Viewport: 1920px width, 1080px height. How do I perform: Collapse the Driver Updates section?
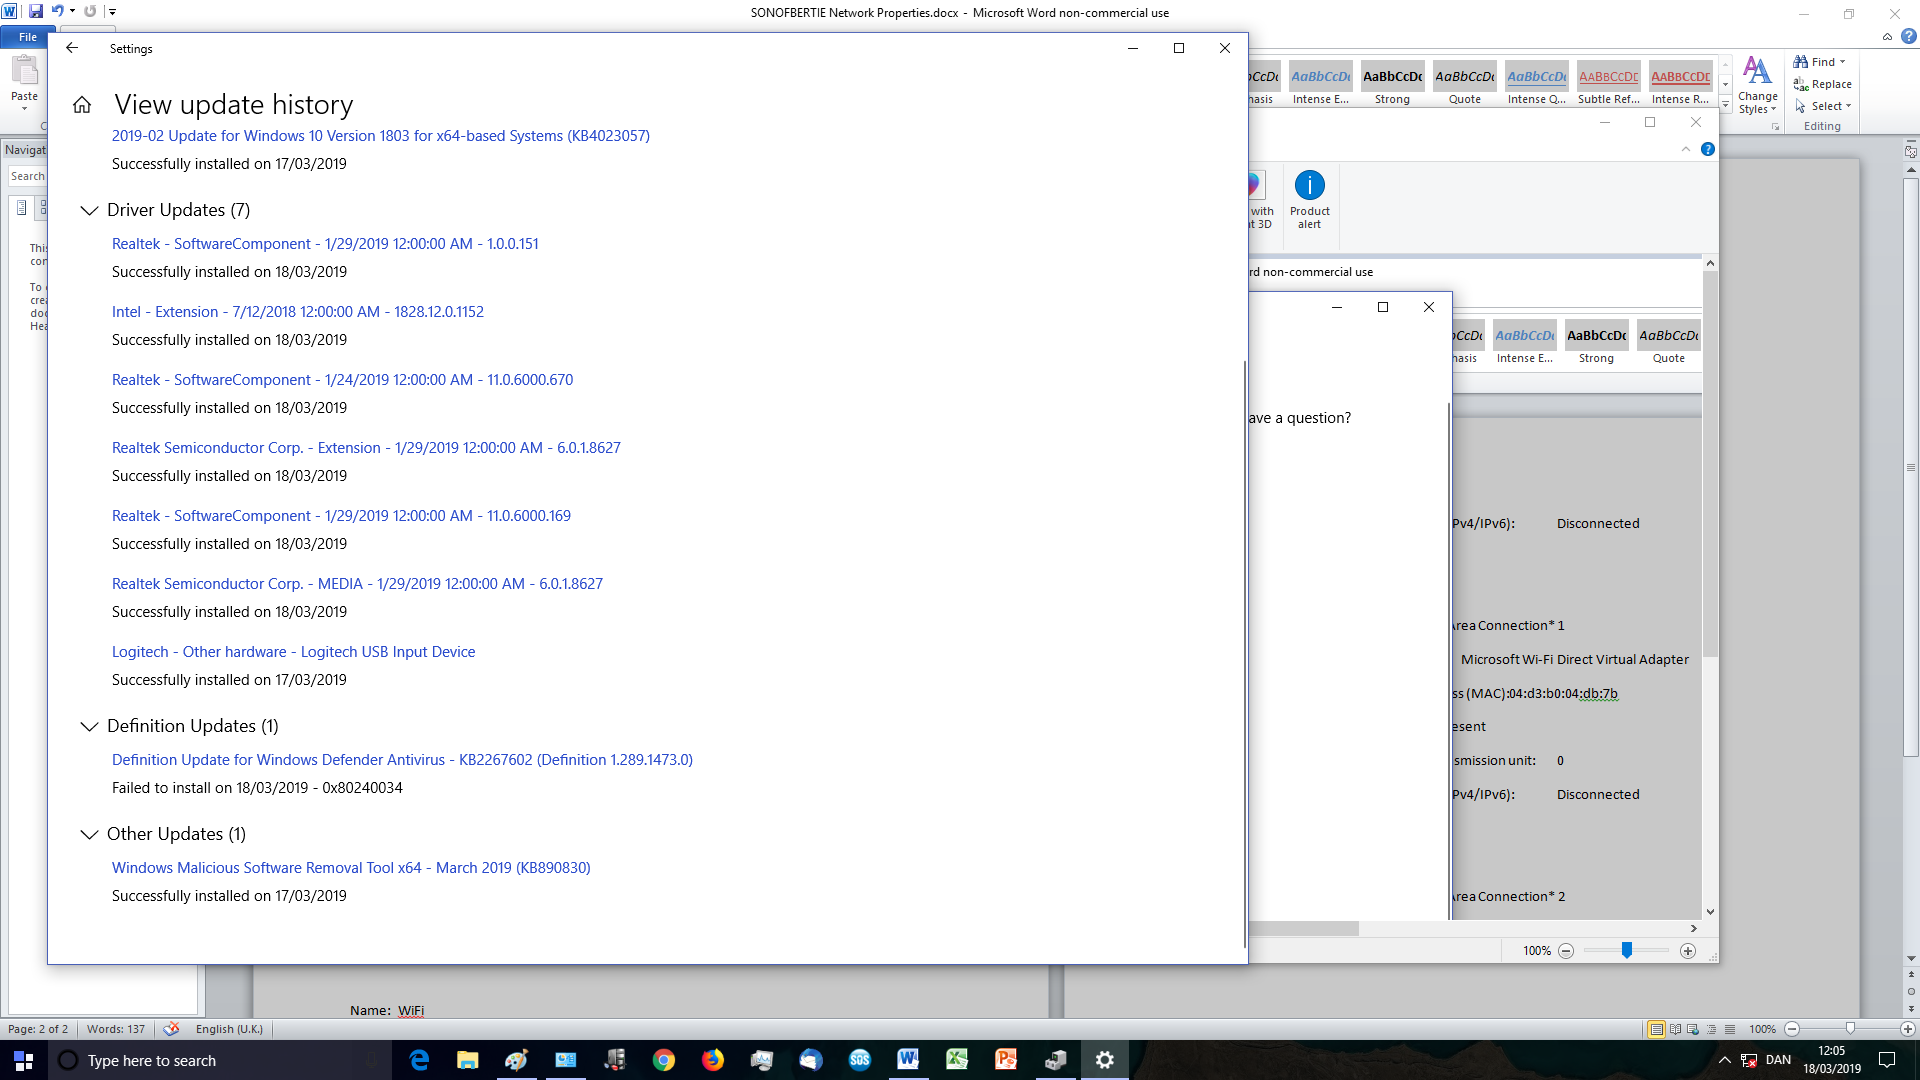point(89,210)
